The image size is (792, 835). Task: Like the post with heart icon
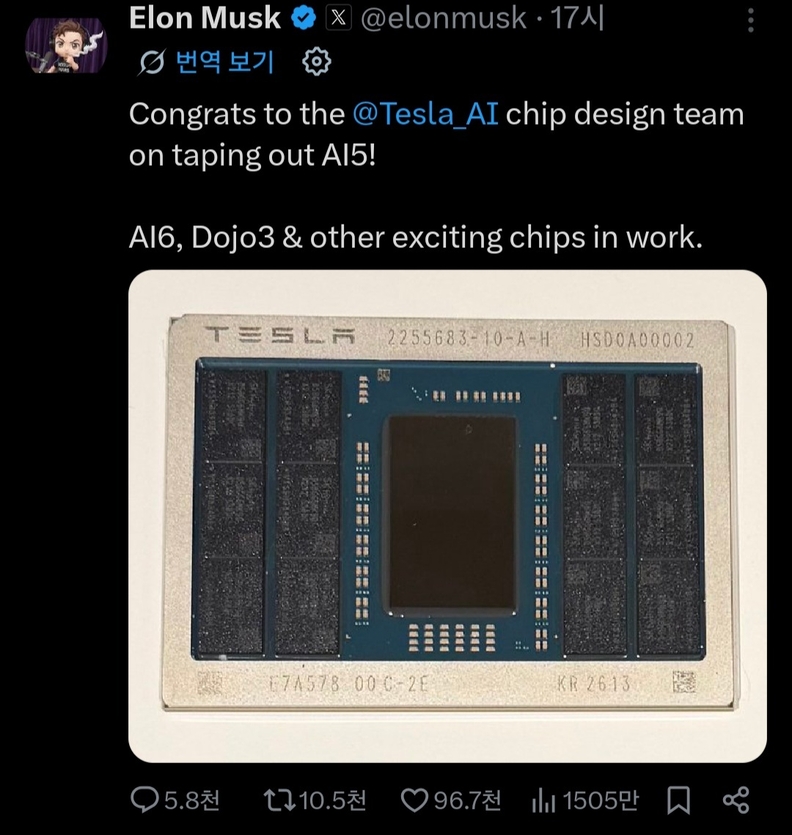coord(414,800)
